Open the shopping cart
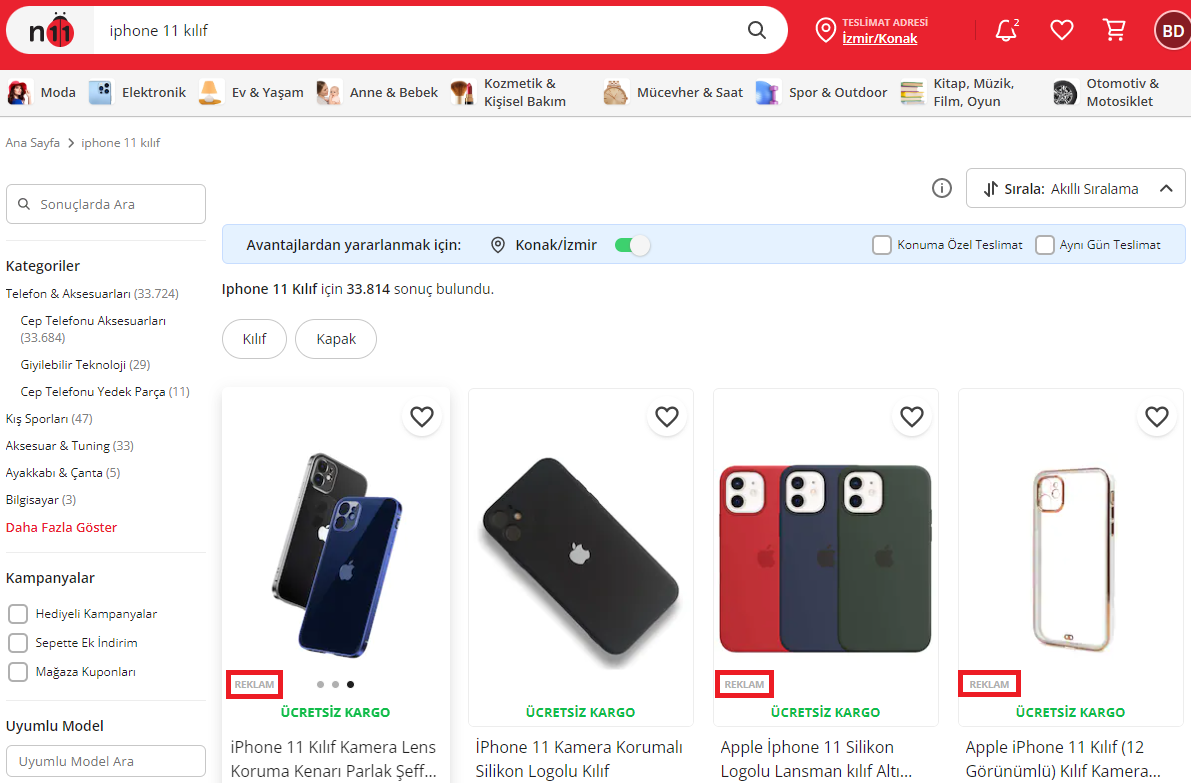 (1114, 30)
